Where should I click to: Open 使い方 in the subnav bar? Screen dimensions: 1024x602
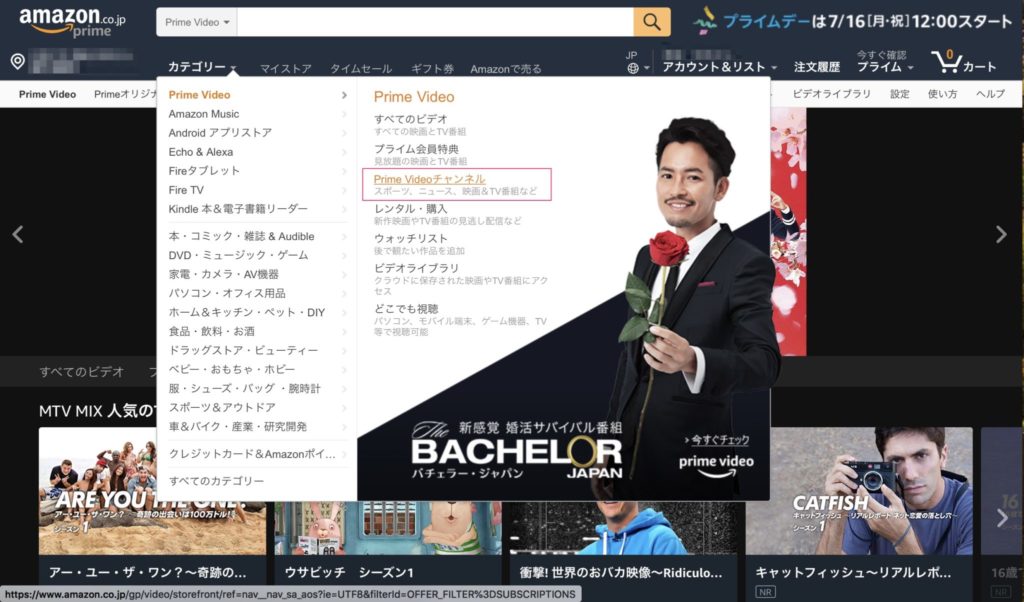[942, 94]
